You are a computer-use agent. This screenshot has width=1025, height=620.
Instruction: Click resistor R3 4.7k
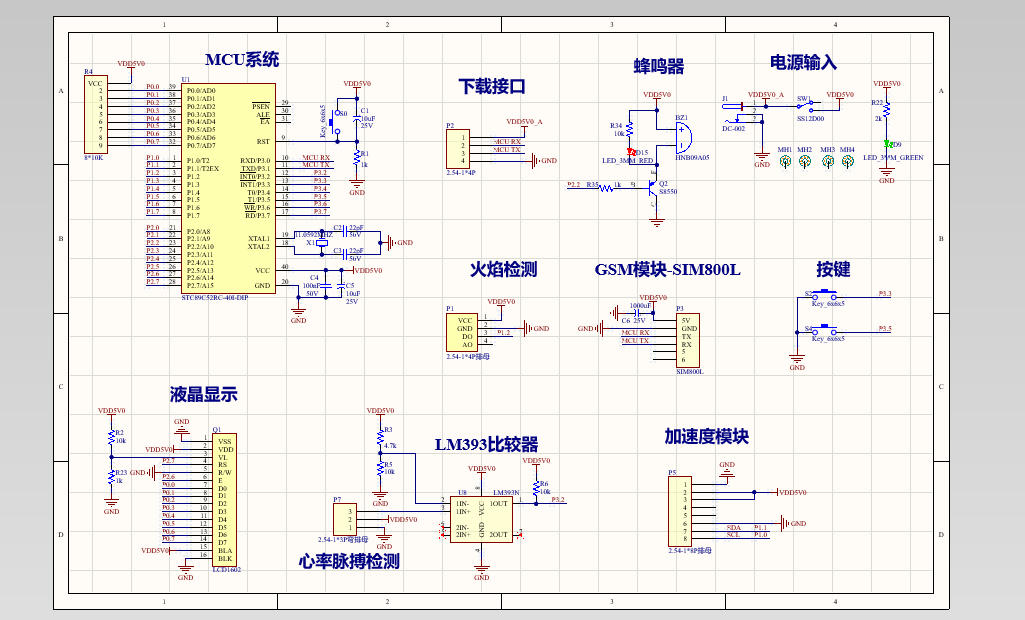[380, 437]
